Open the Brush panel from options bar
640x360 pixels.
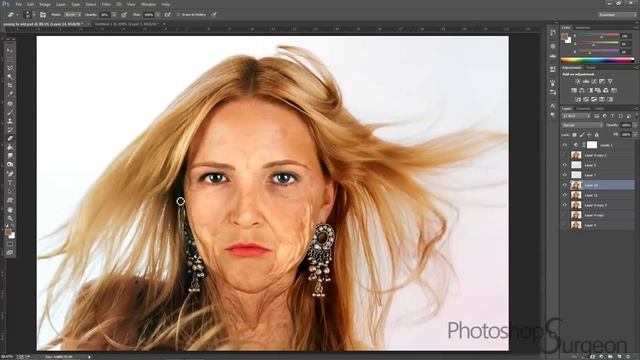click(x=43, y=14)
